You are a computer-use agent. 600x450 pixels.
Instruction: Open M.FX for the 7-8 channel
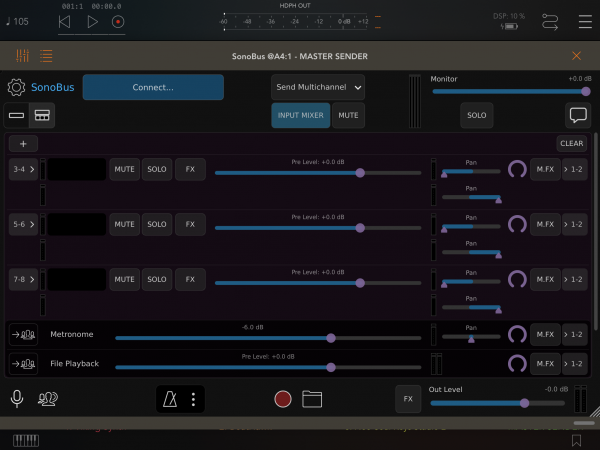pos(545,279)
